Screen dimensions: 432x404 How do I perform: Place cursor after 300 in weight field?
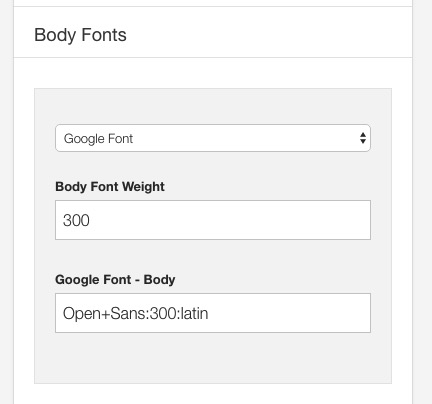[90, 220]
